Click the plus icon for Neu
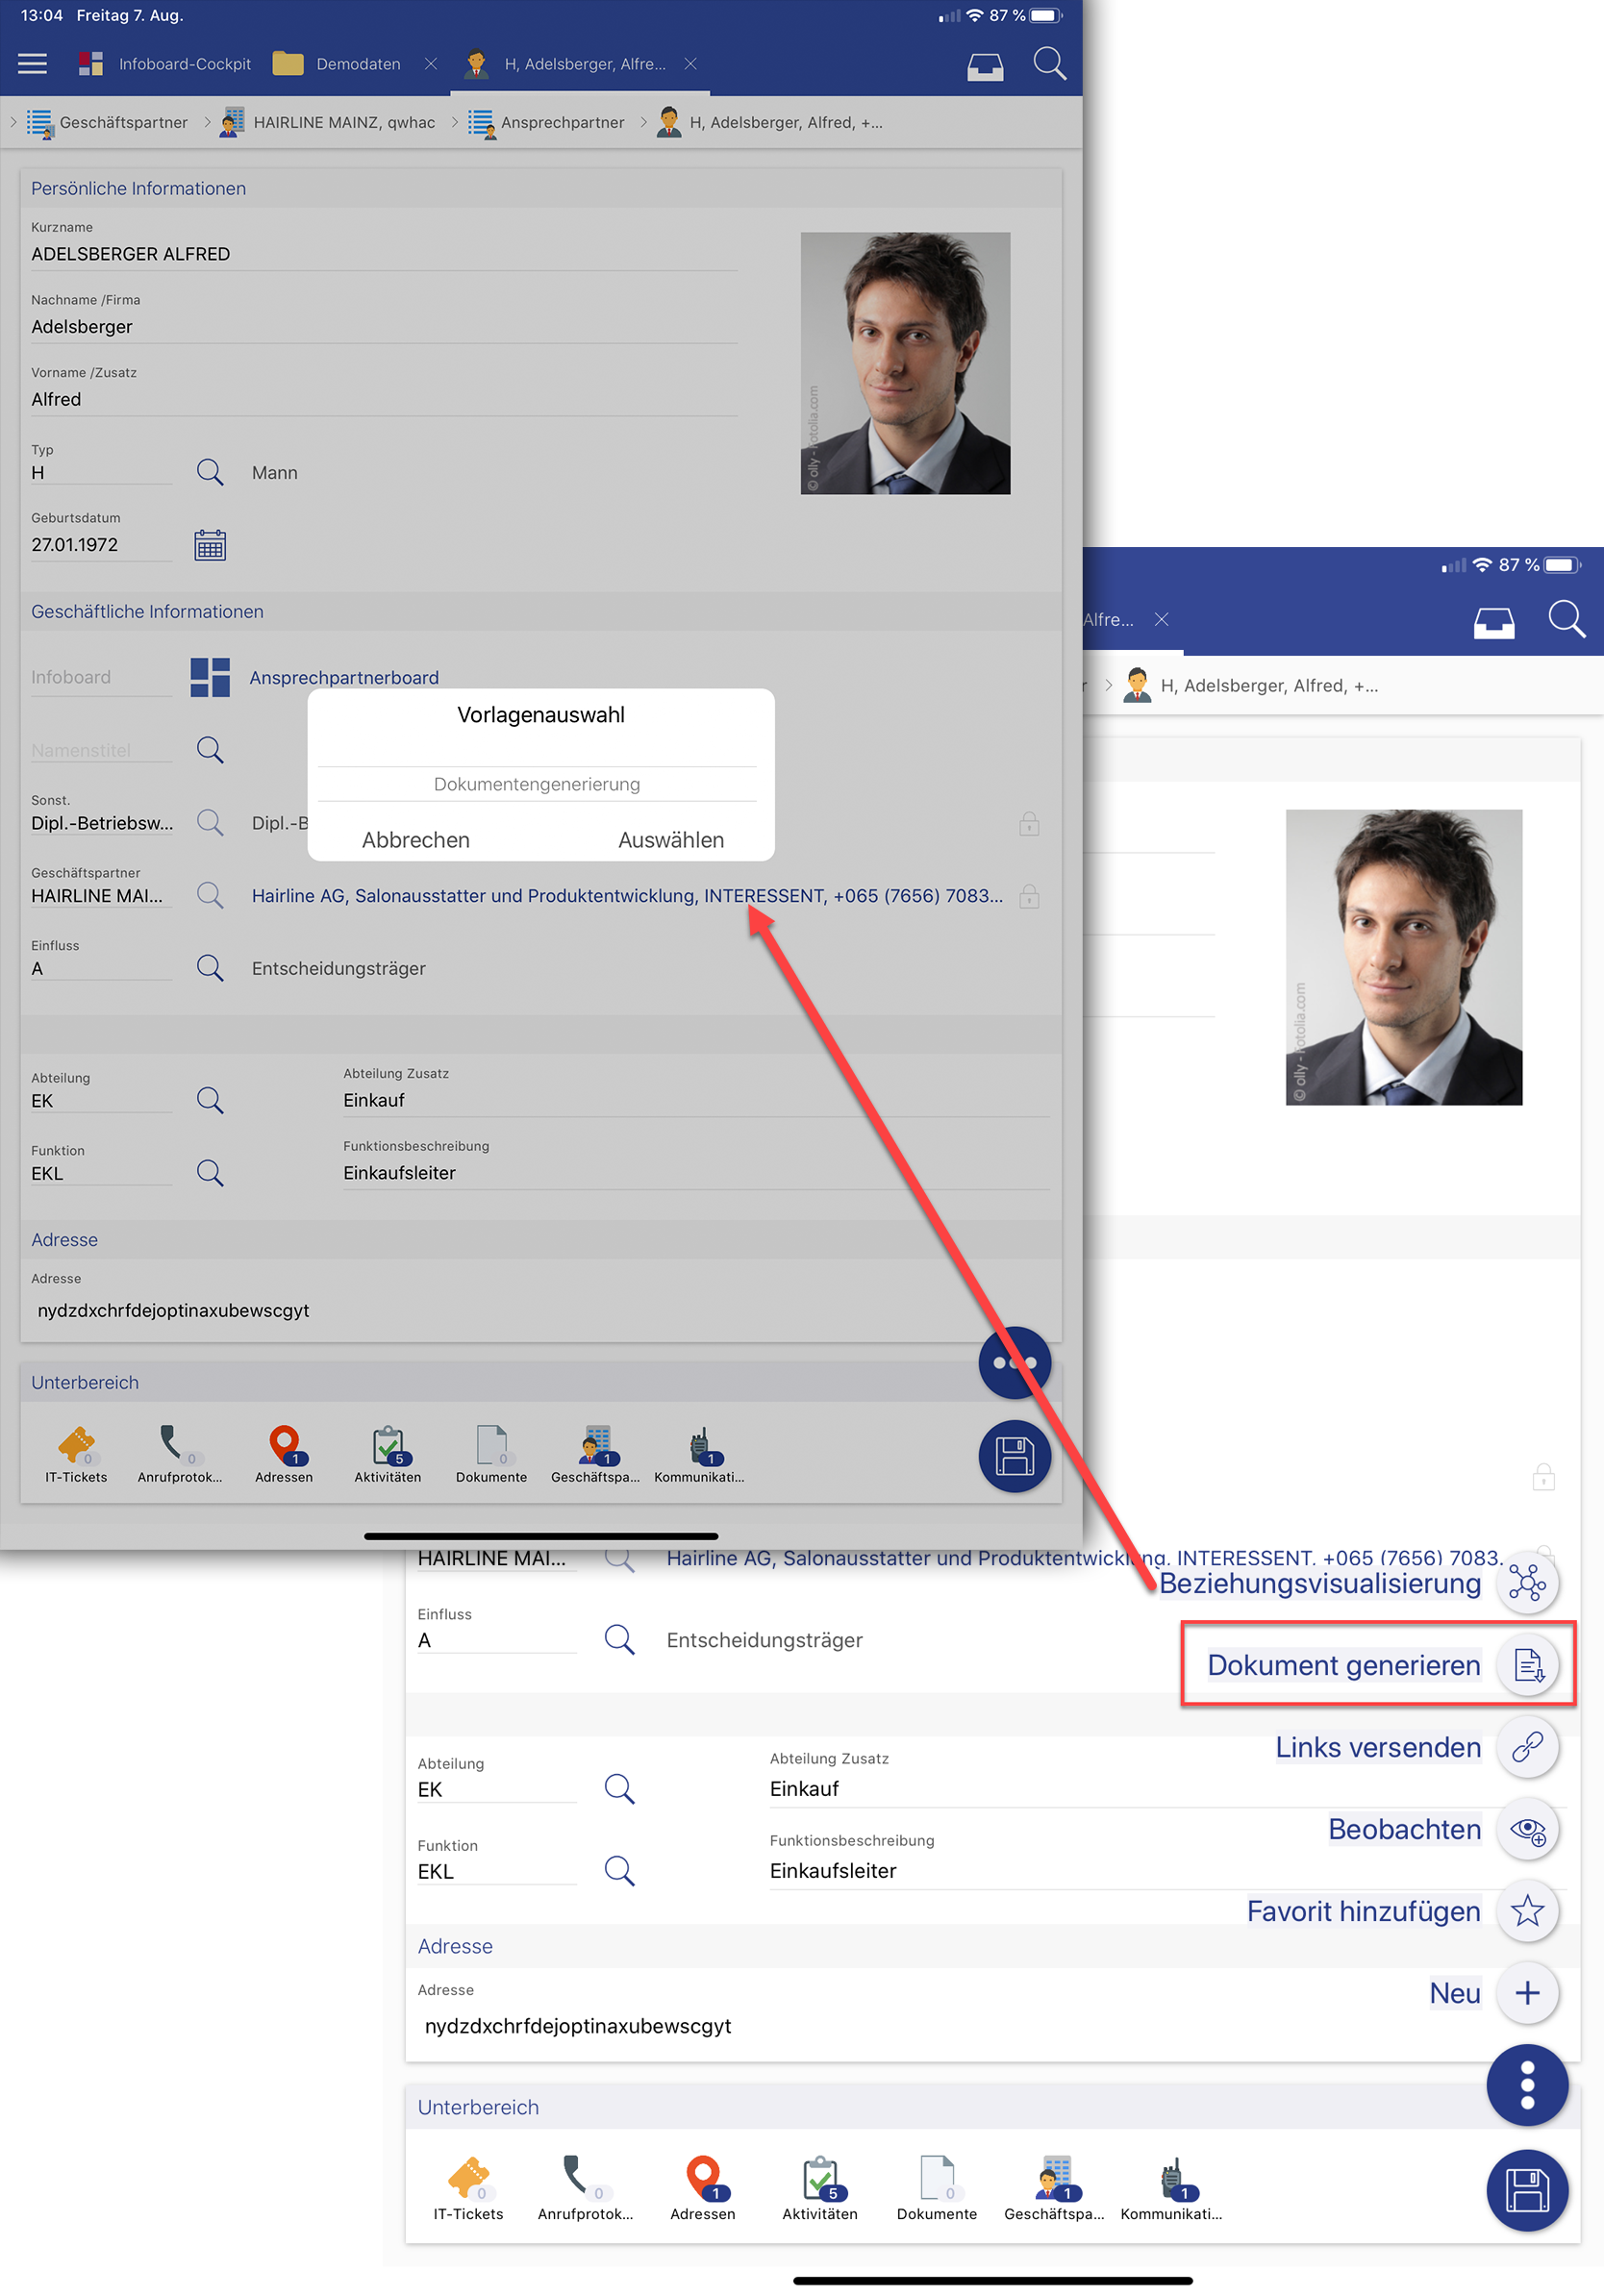This screenshot has width=1604, height=2296. point(1527,1993)
